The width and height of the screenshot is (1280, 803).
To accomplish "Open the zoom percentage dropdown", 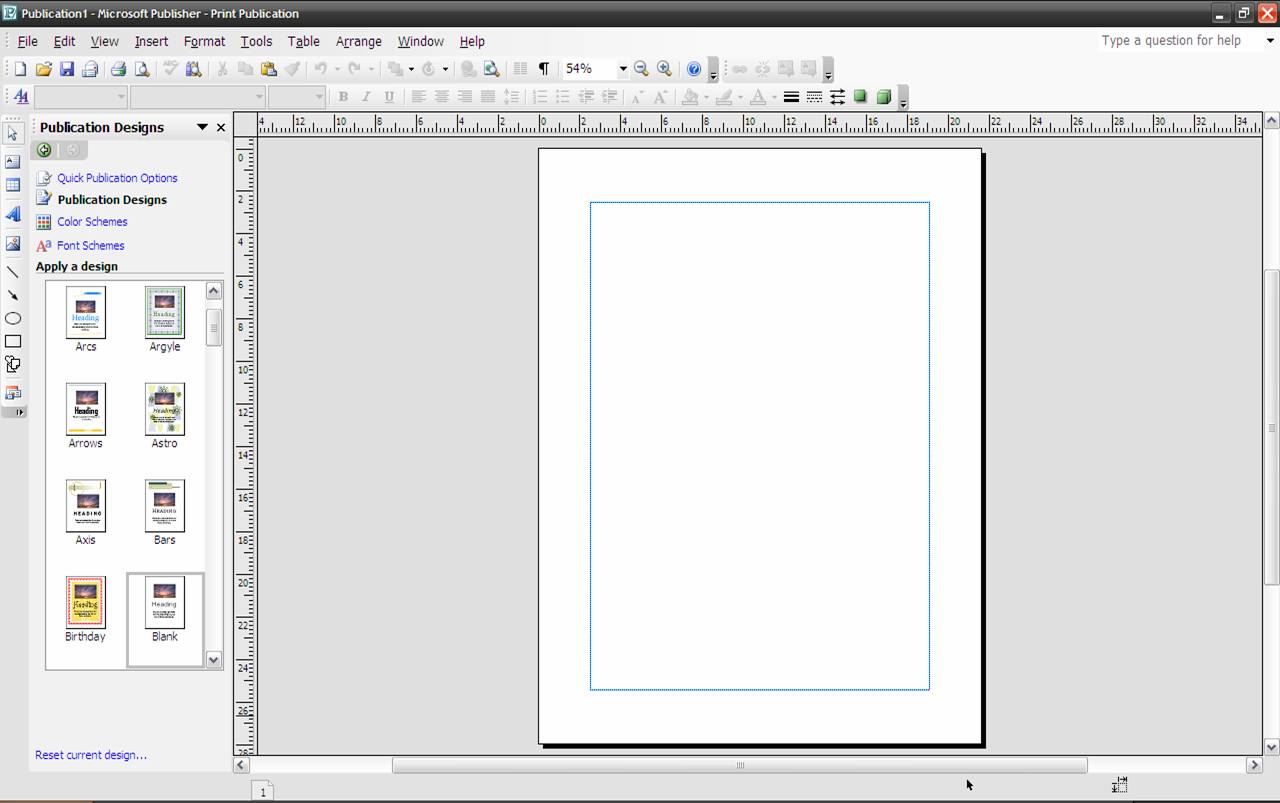I will (622, 69).
